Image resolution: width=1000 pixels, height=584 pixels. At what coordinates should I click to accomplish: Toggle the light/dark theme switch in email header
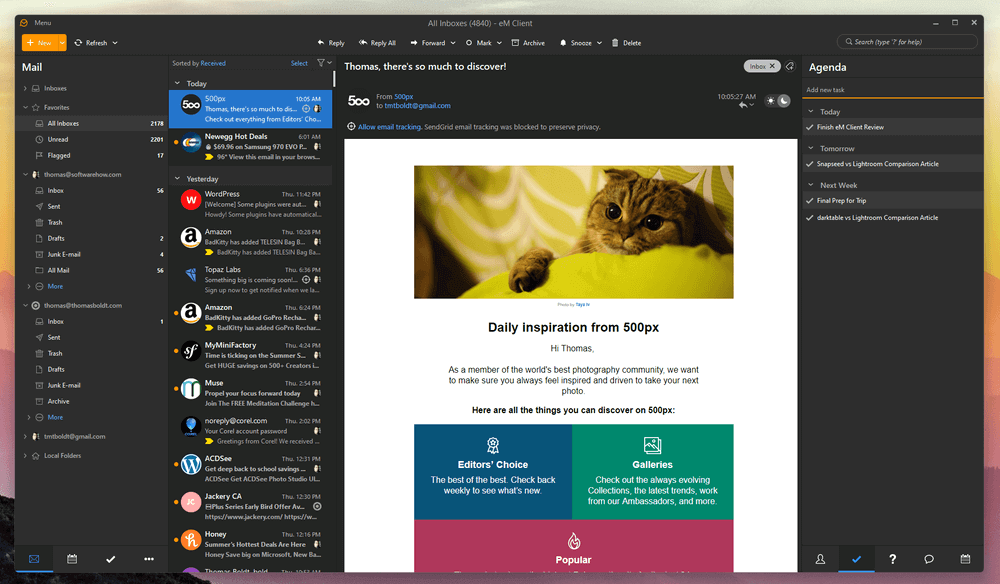click(778, 100)
